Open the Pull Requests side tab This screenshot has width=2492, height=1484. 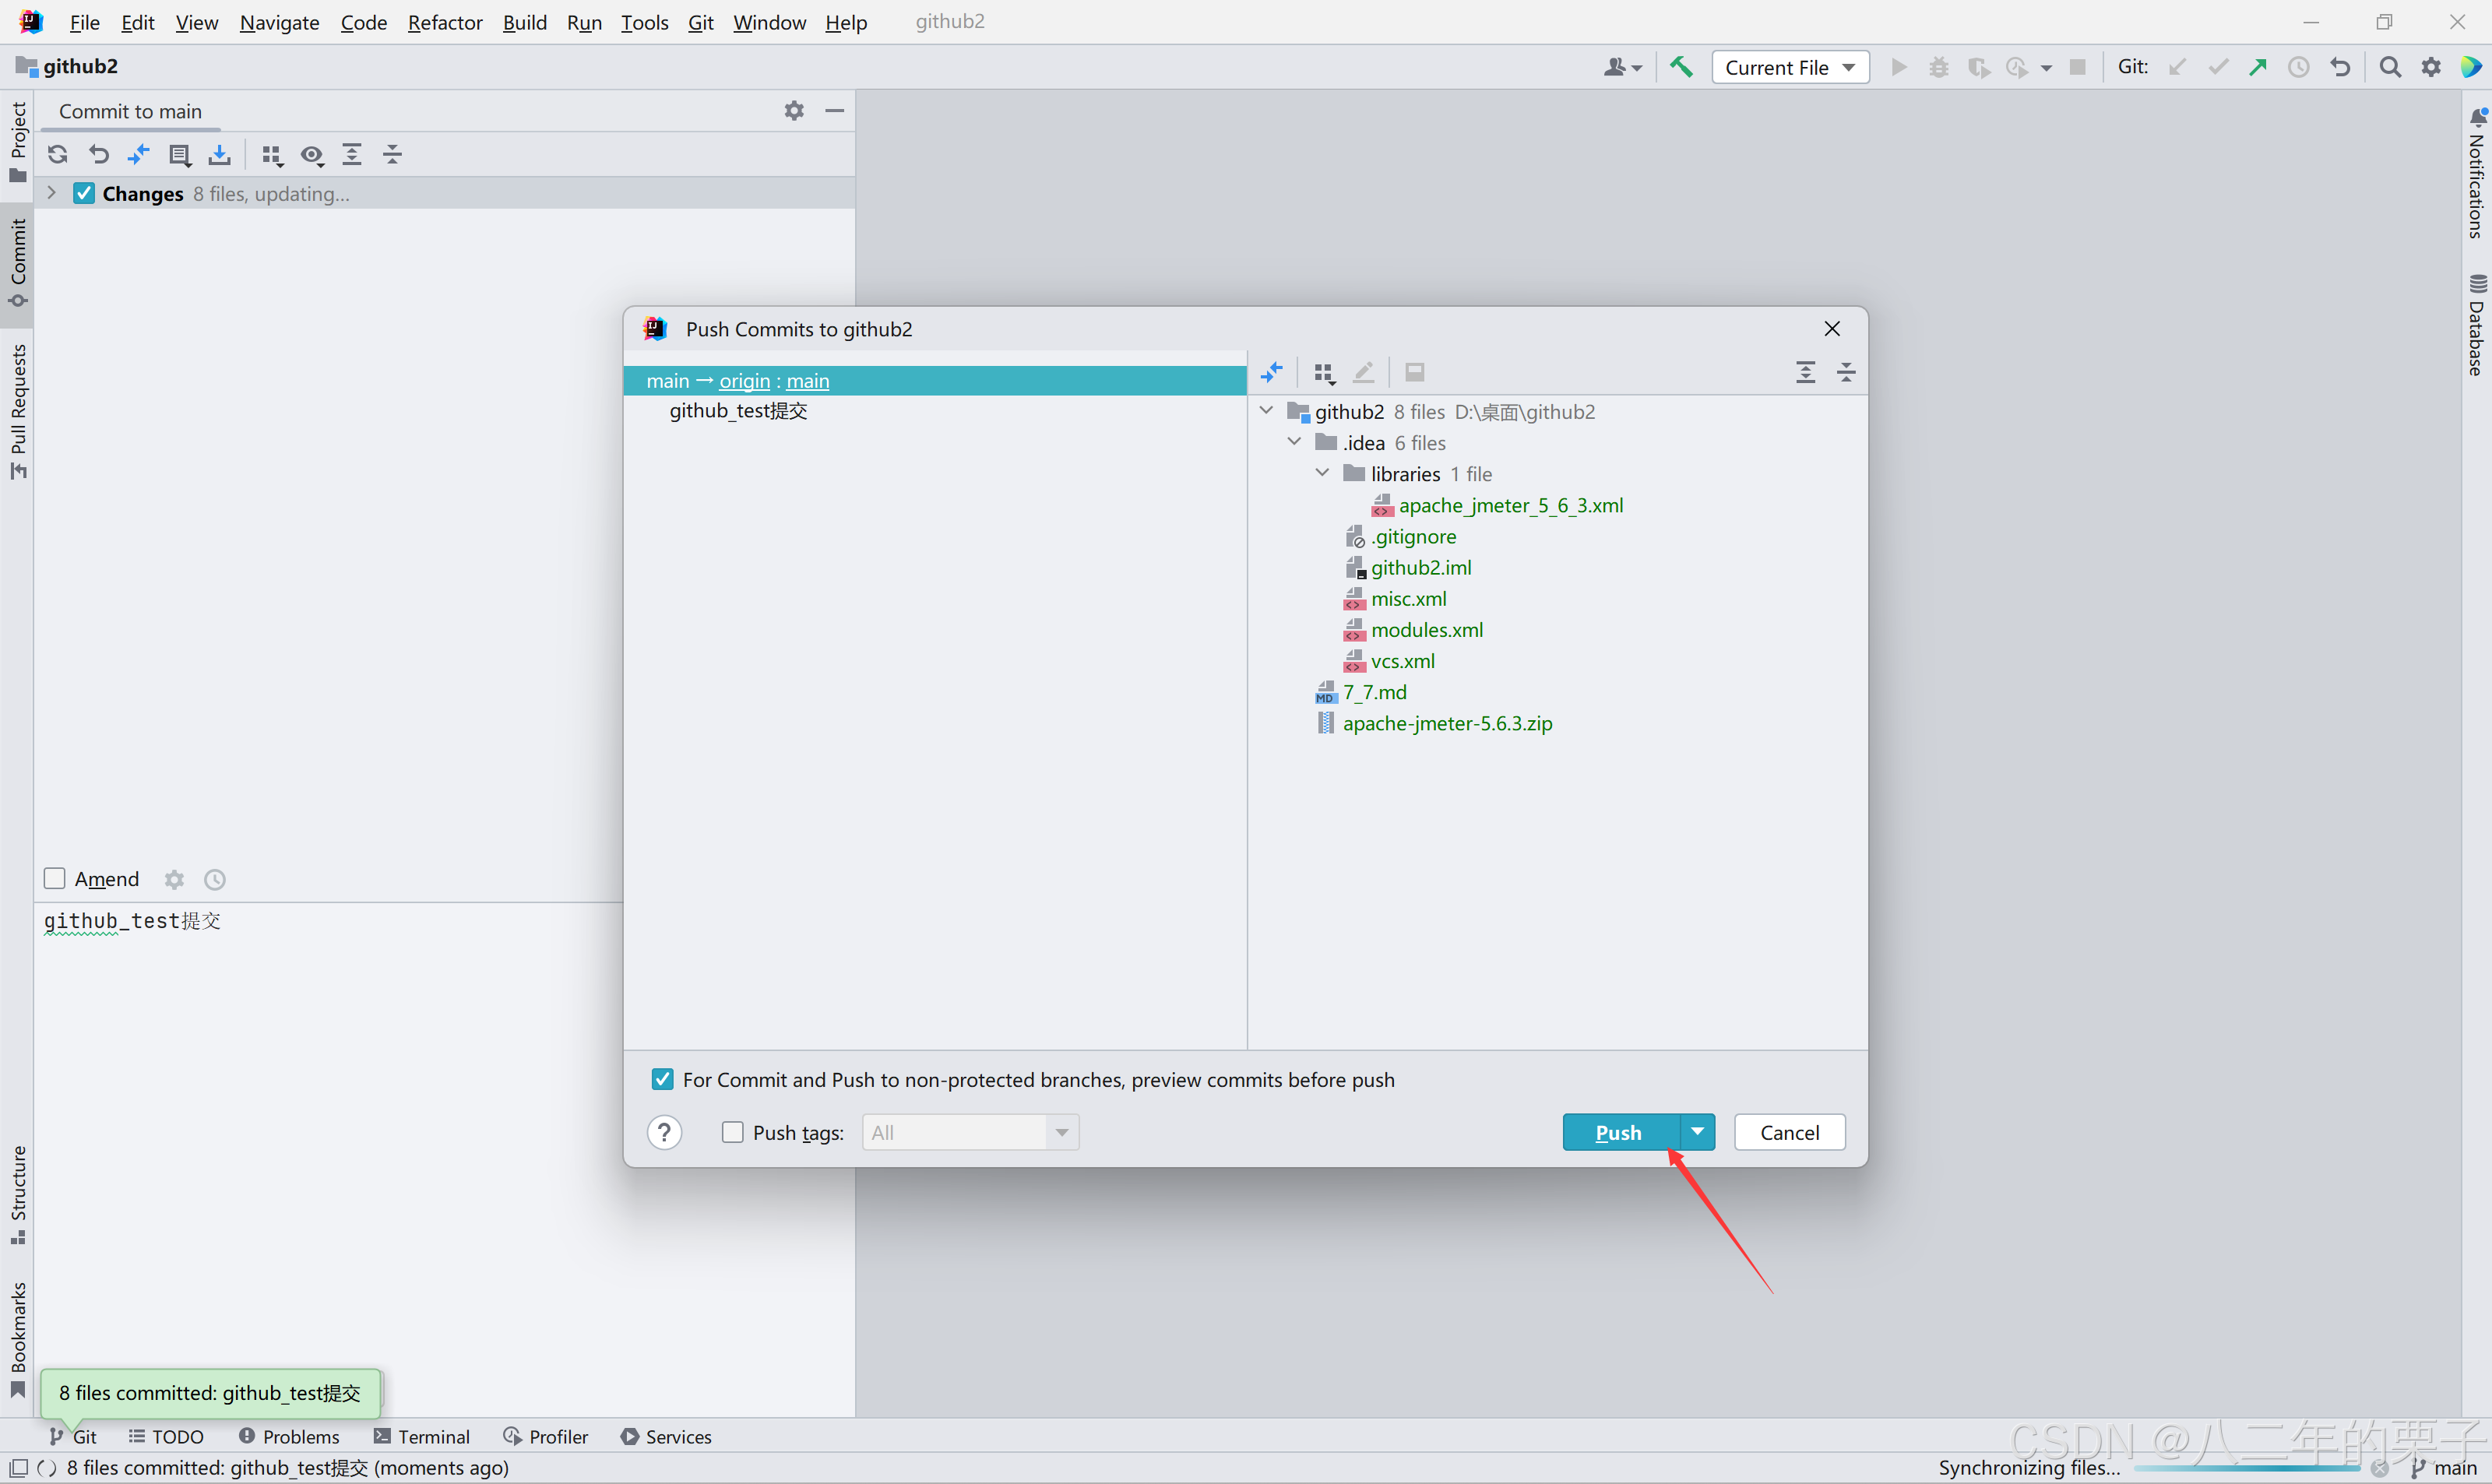tap(17, 412)
